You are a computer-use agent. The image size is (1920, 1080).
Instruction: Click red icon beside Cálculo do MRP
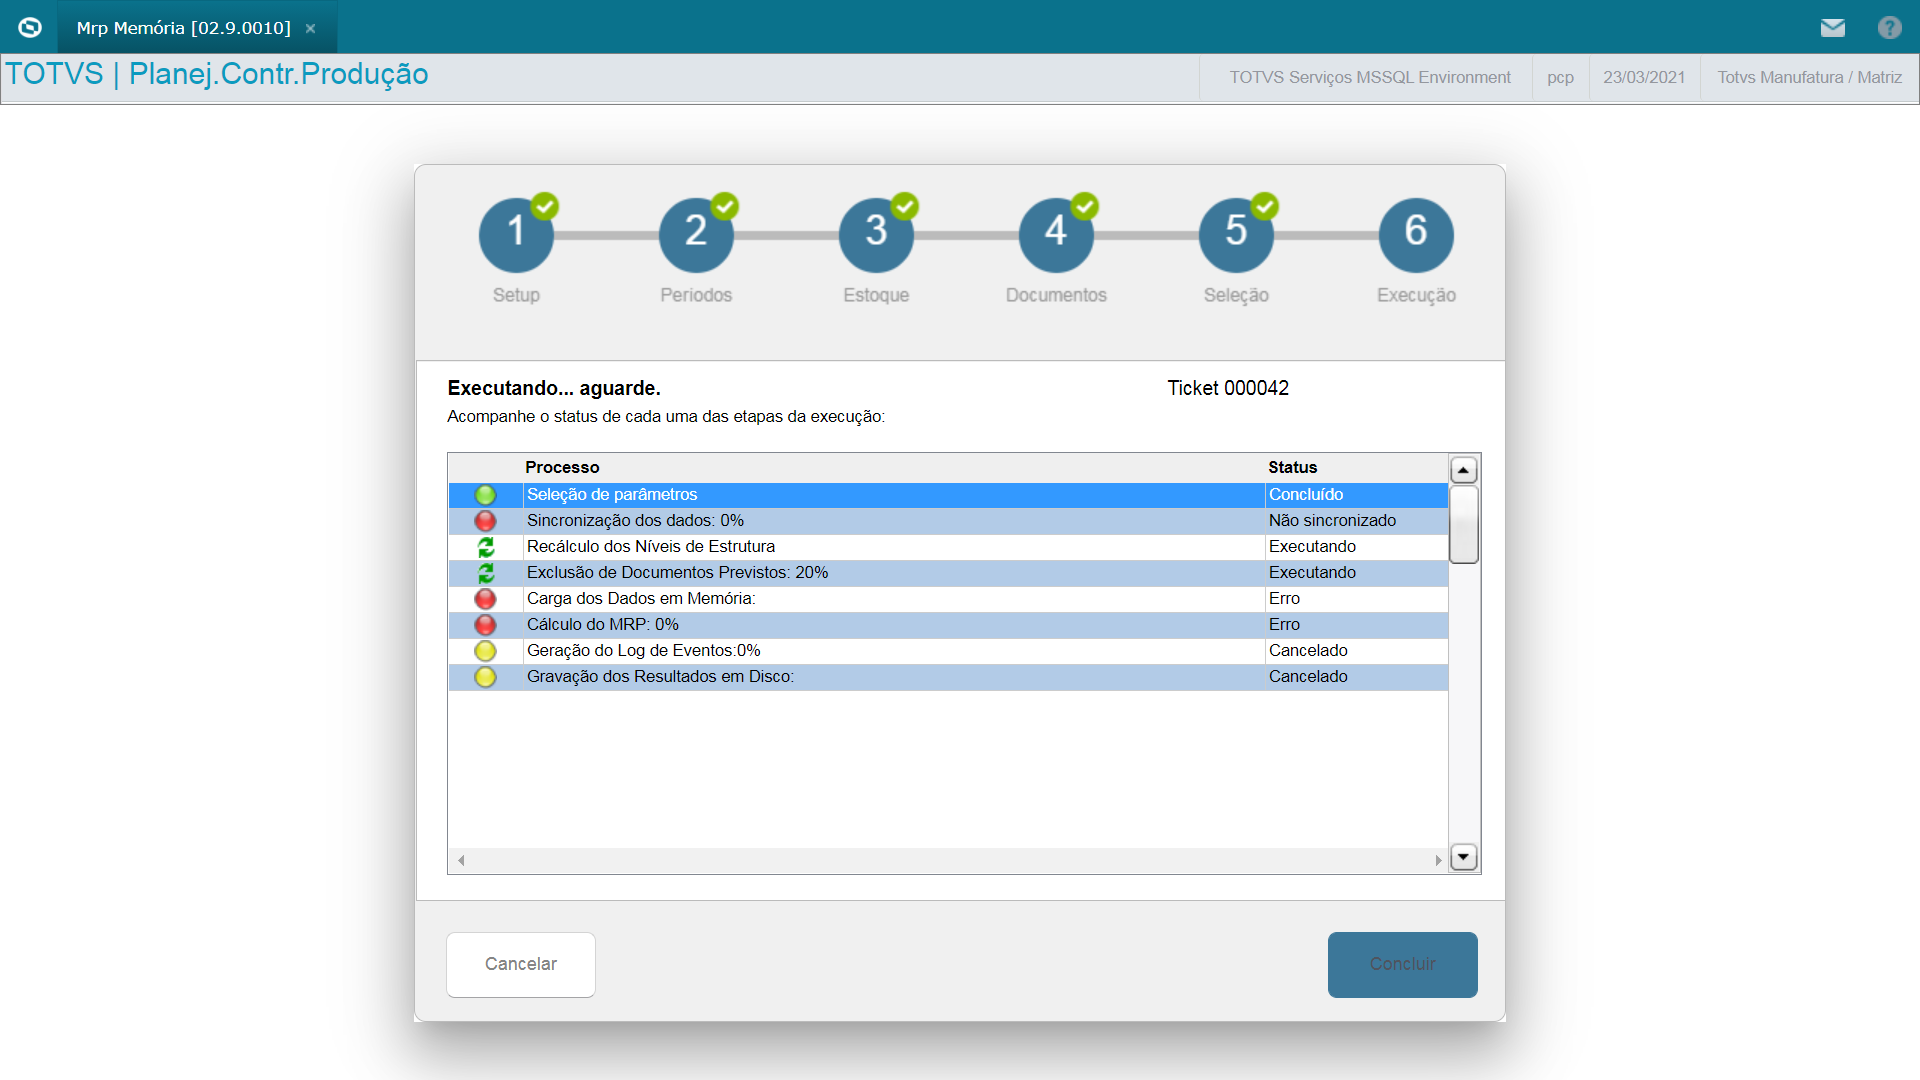[x=485, y=625]
